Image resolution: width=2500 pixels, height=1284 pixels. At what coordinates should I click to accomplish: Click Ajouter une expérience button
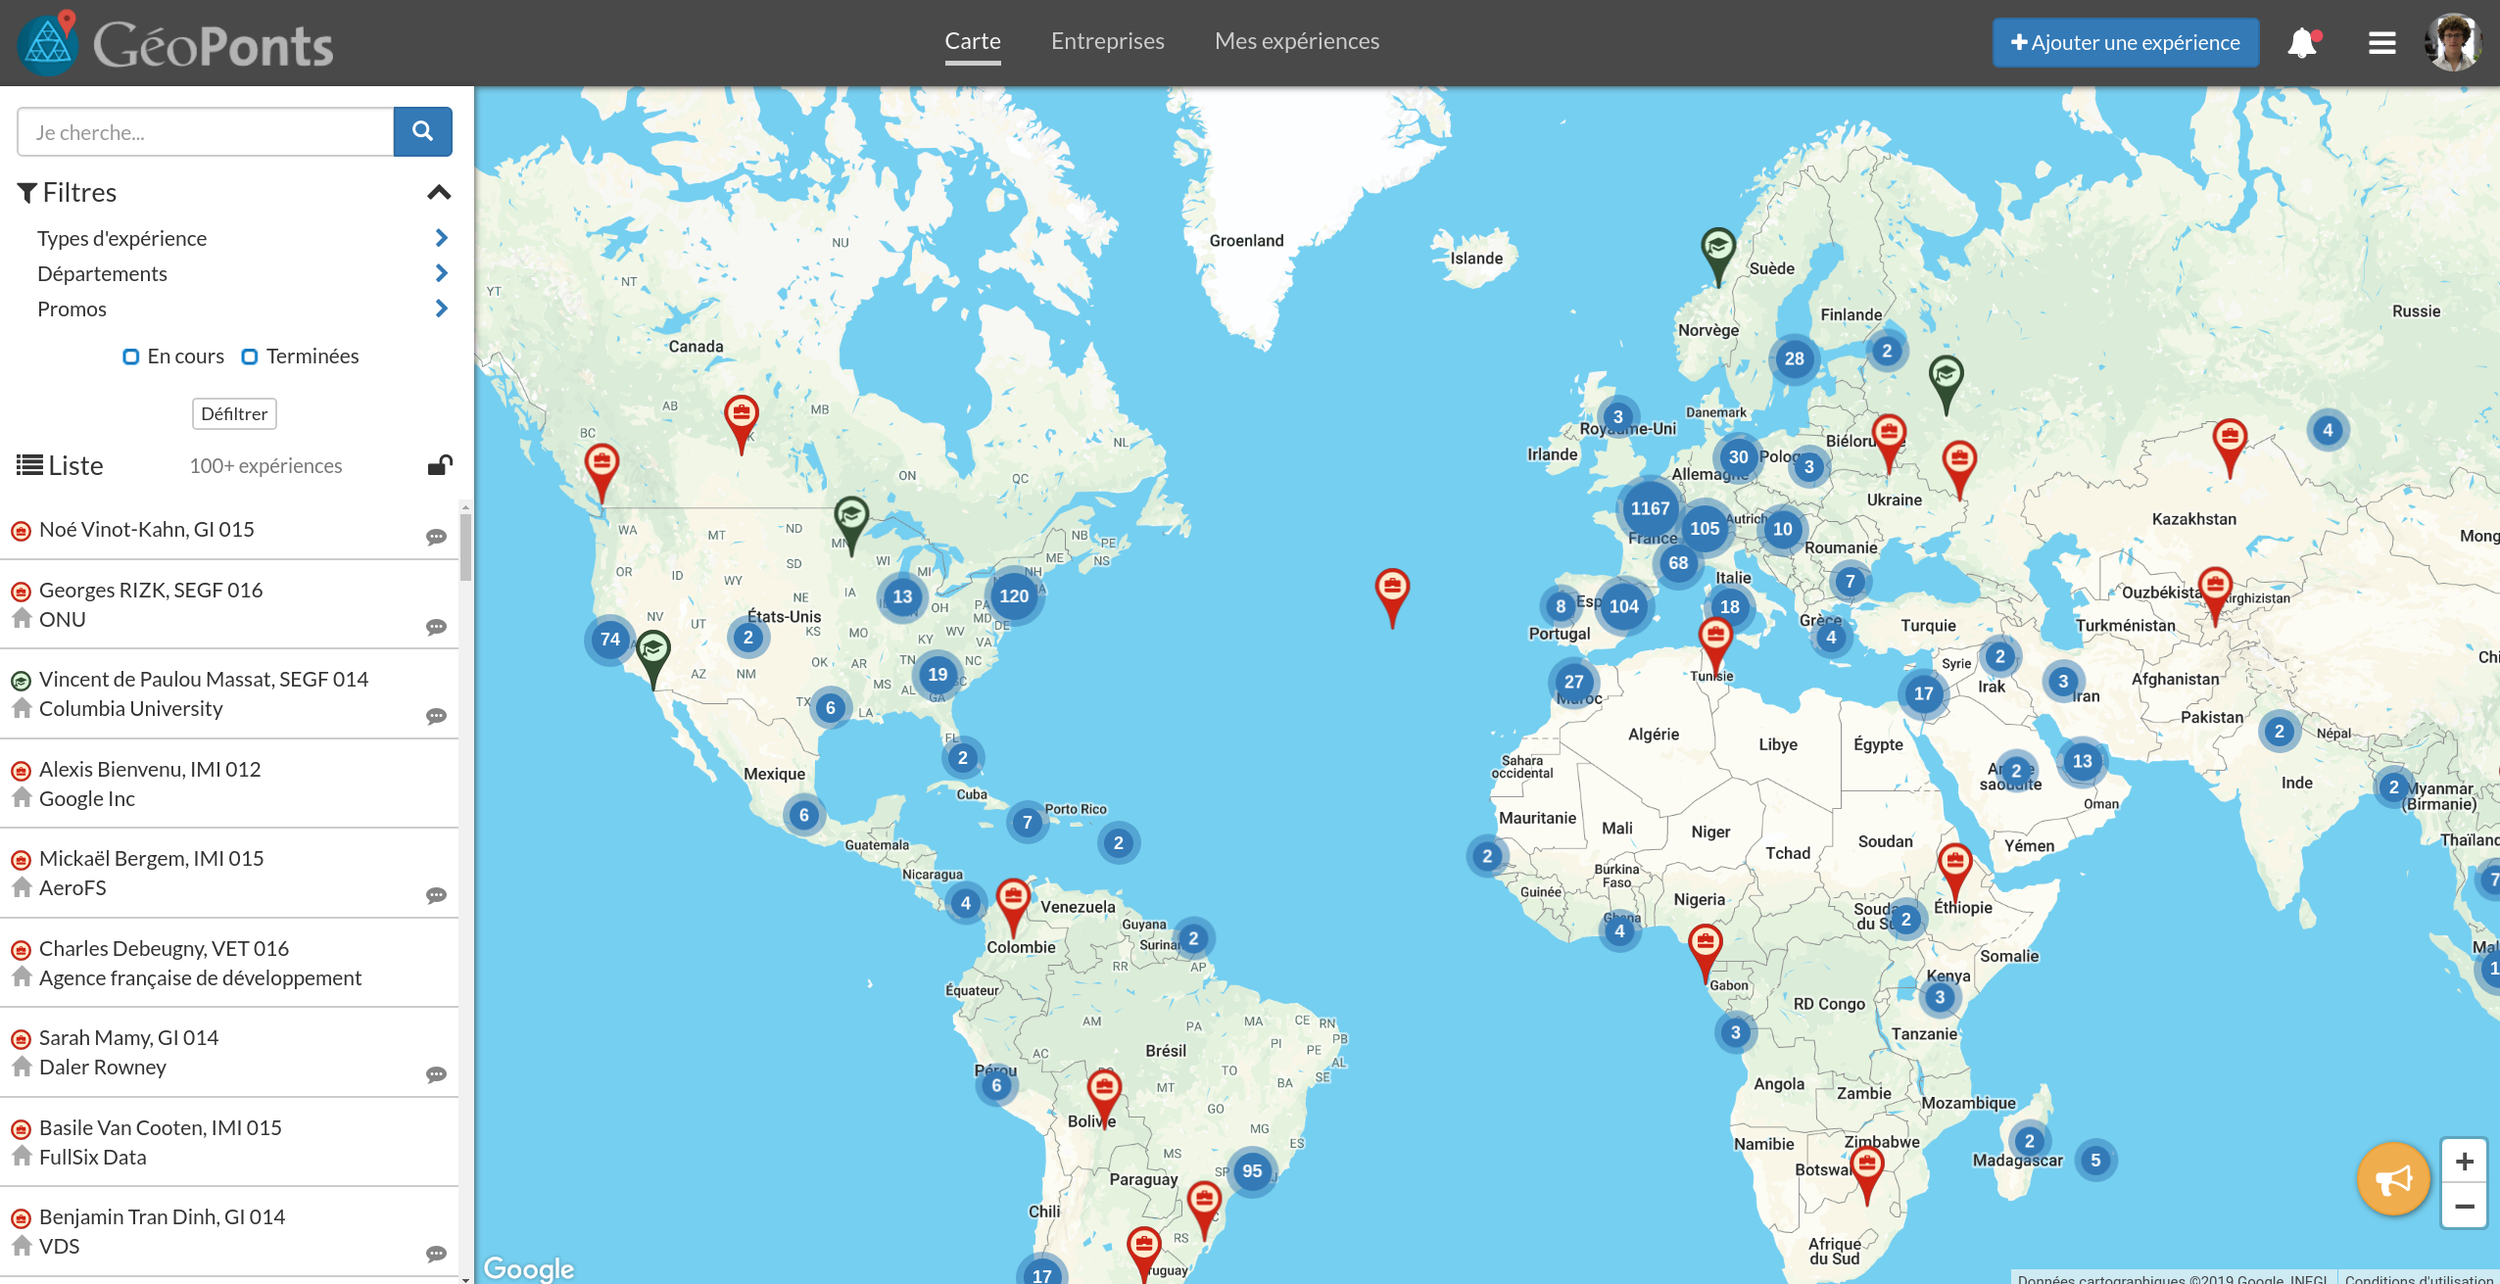coord(2125,43)
